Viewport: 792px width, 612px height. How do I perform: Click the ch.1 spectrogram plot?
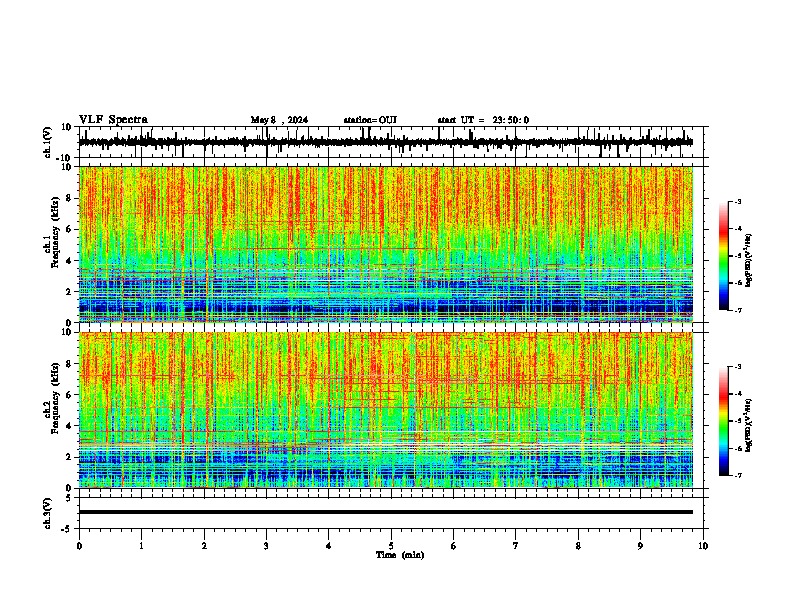pos(386,244)
